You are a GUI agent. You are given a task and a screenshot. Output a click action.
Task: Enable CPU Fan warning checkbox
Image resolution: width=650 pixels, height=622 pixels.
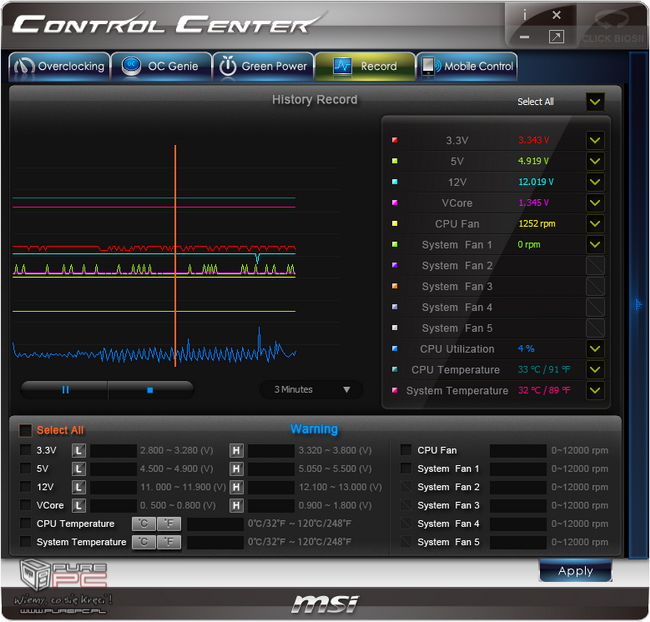(406, 450)
